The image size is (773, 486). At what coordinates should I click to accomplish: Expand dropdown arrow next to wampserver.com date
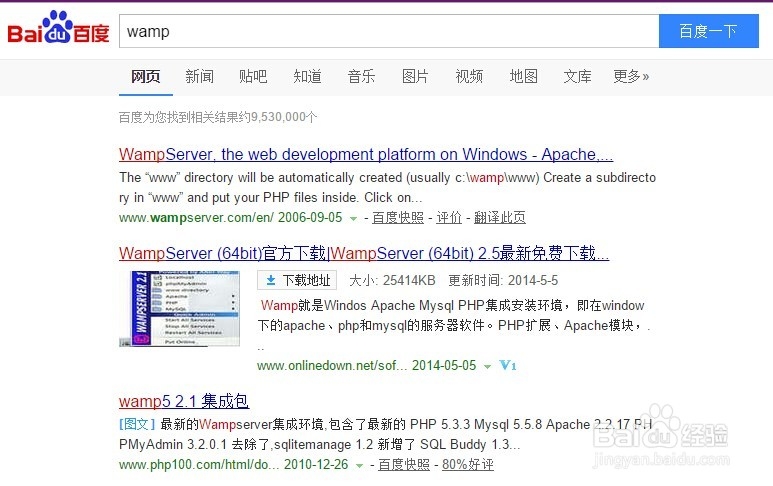pyautogui.click(x=353, y=218)
